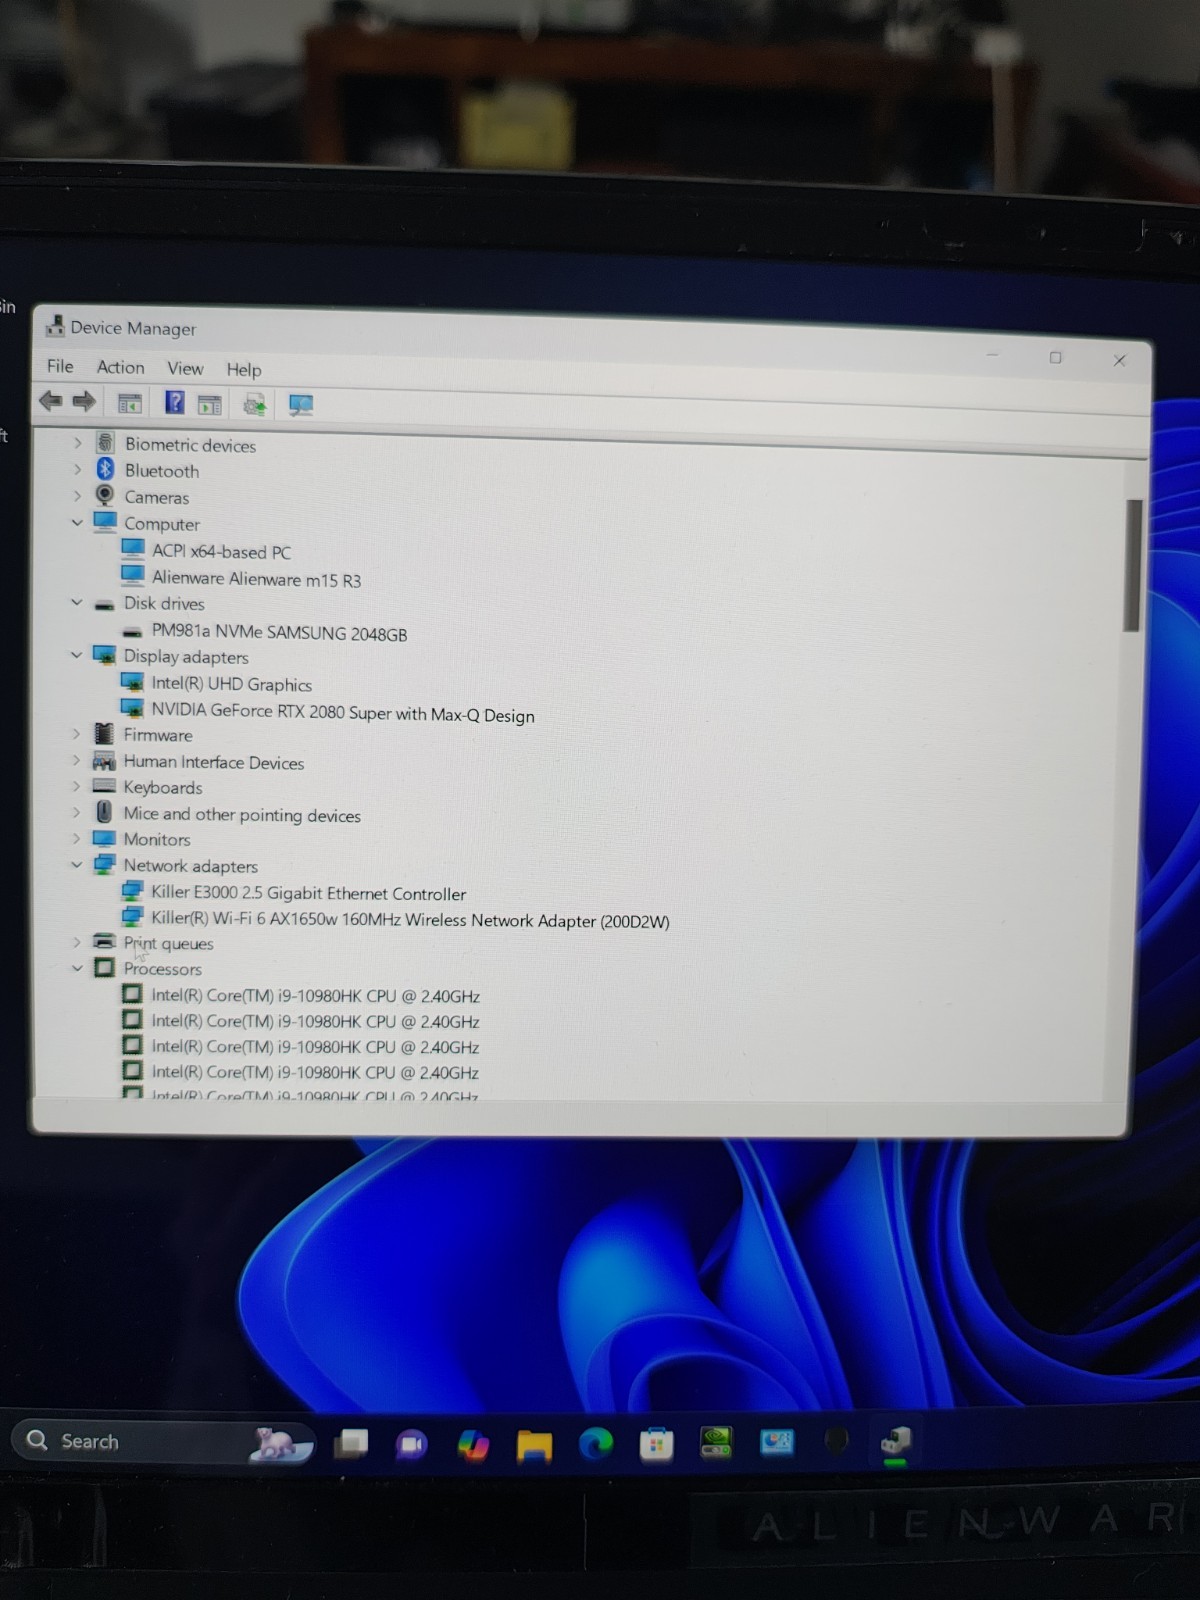Select the Bluetooth category icon

click(105, 469)
